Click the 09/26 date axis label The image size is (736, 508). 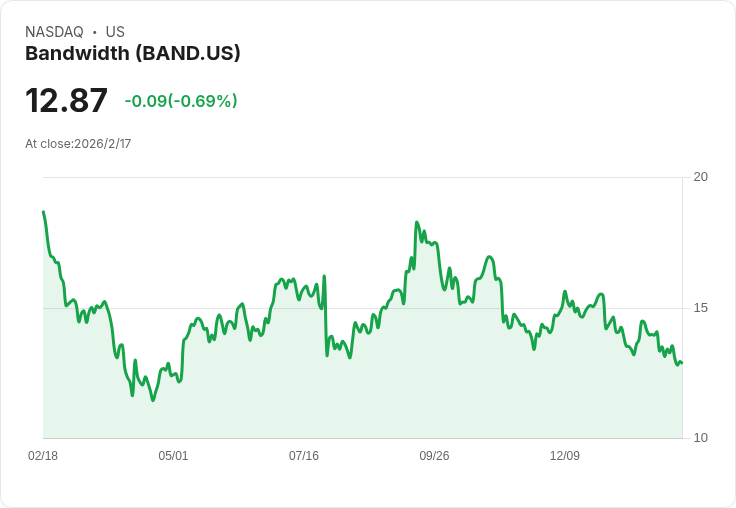(x=434, y=455)
